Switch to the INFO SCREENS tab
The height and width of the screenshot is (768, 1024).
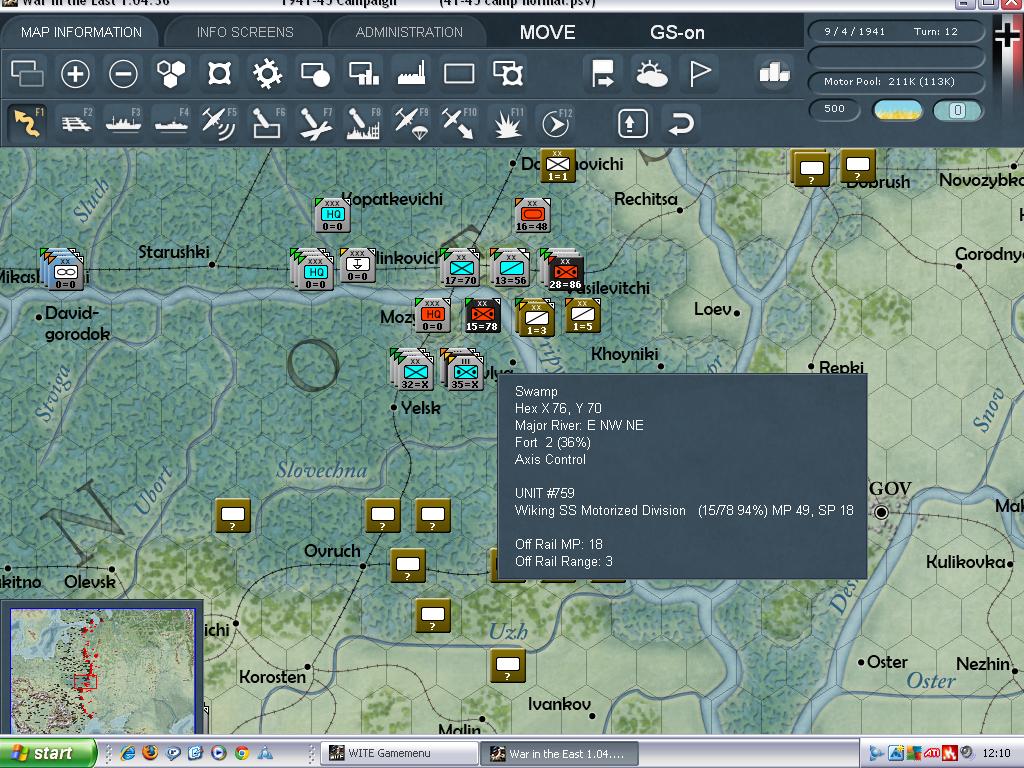click(x=245, y=32)
